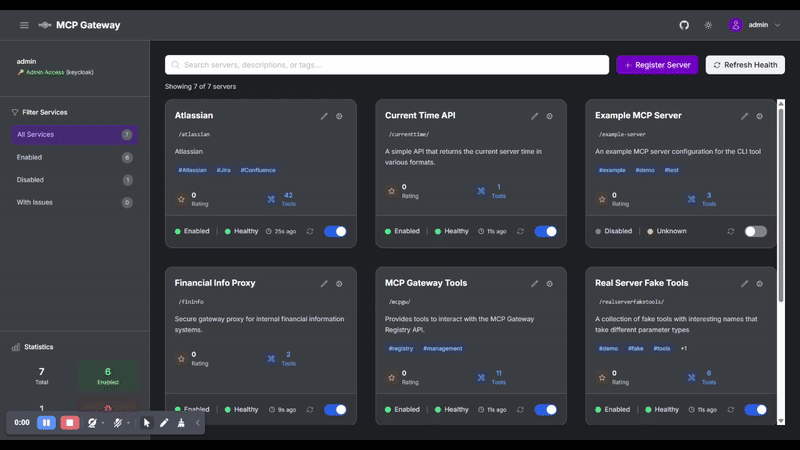Screen dimensions: 800x450
Task: Open the admin user dropdown
Action: [755, 25]
